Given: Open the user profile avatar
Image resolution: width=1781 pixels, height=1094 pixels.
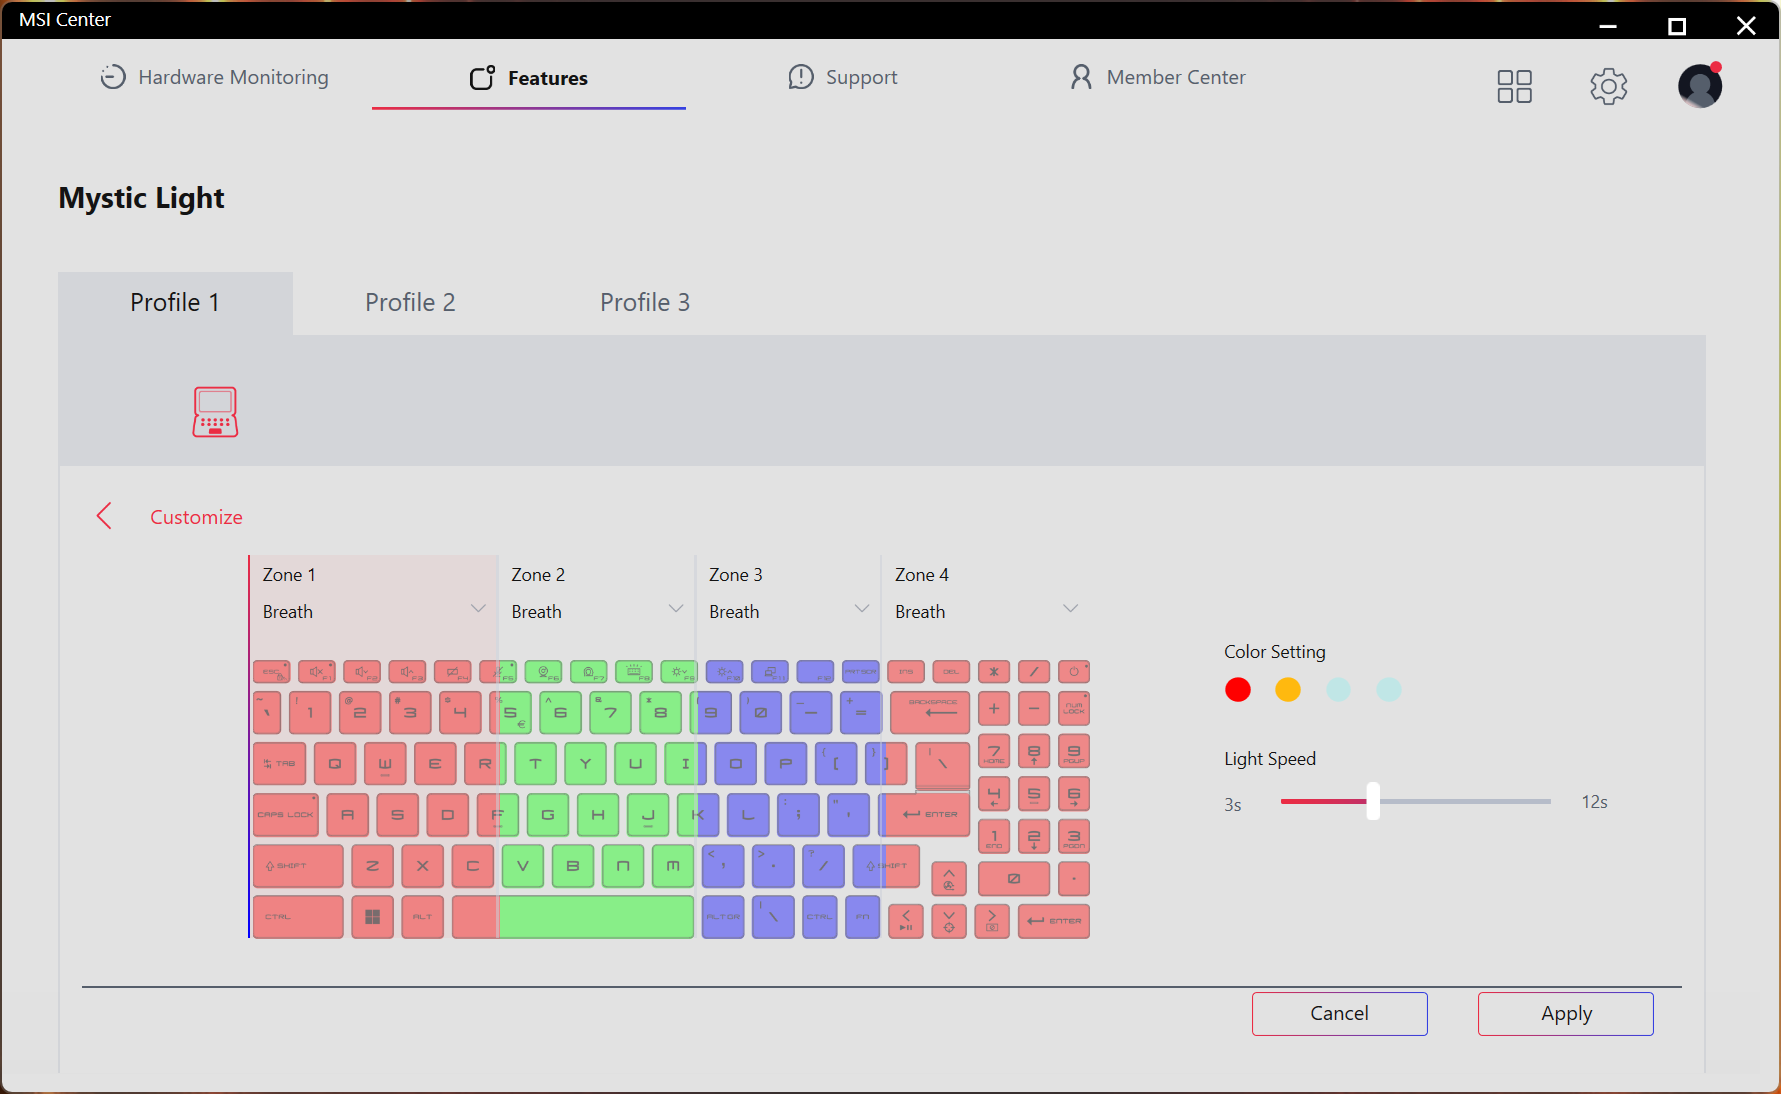Looking at the screenshot, I should click(1699, 86).
